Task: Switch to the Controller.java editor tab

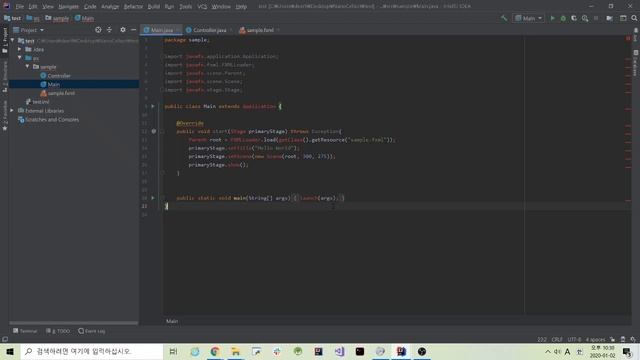Action: click(208, 30)
